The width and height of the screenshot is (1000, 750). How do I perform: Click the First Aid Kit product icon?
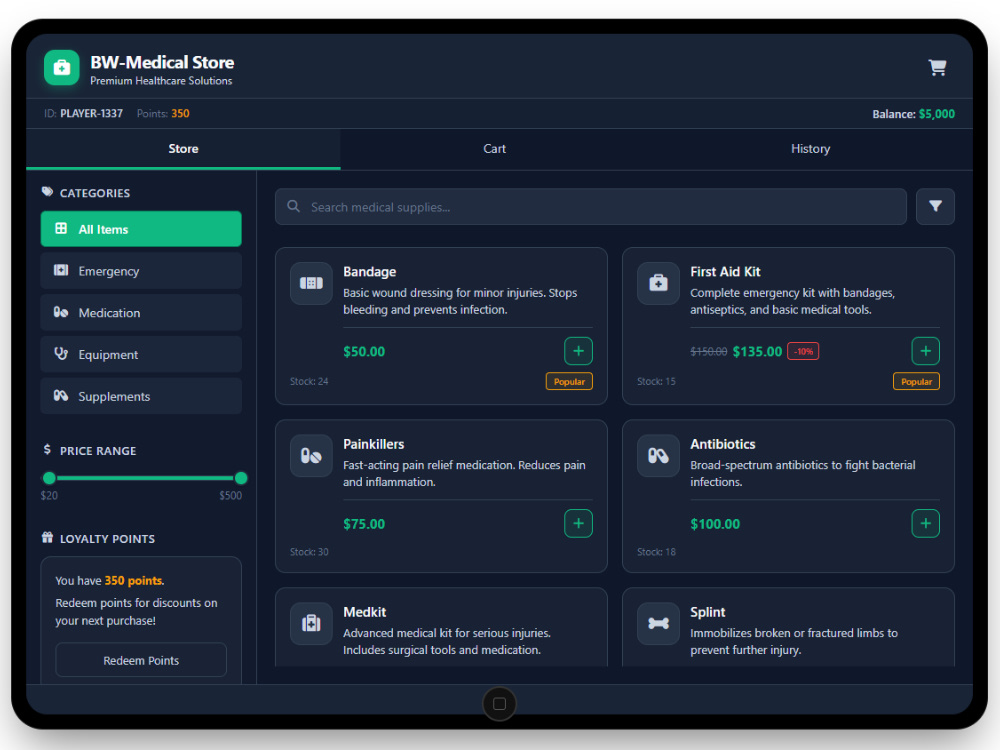point(658,283)
